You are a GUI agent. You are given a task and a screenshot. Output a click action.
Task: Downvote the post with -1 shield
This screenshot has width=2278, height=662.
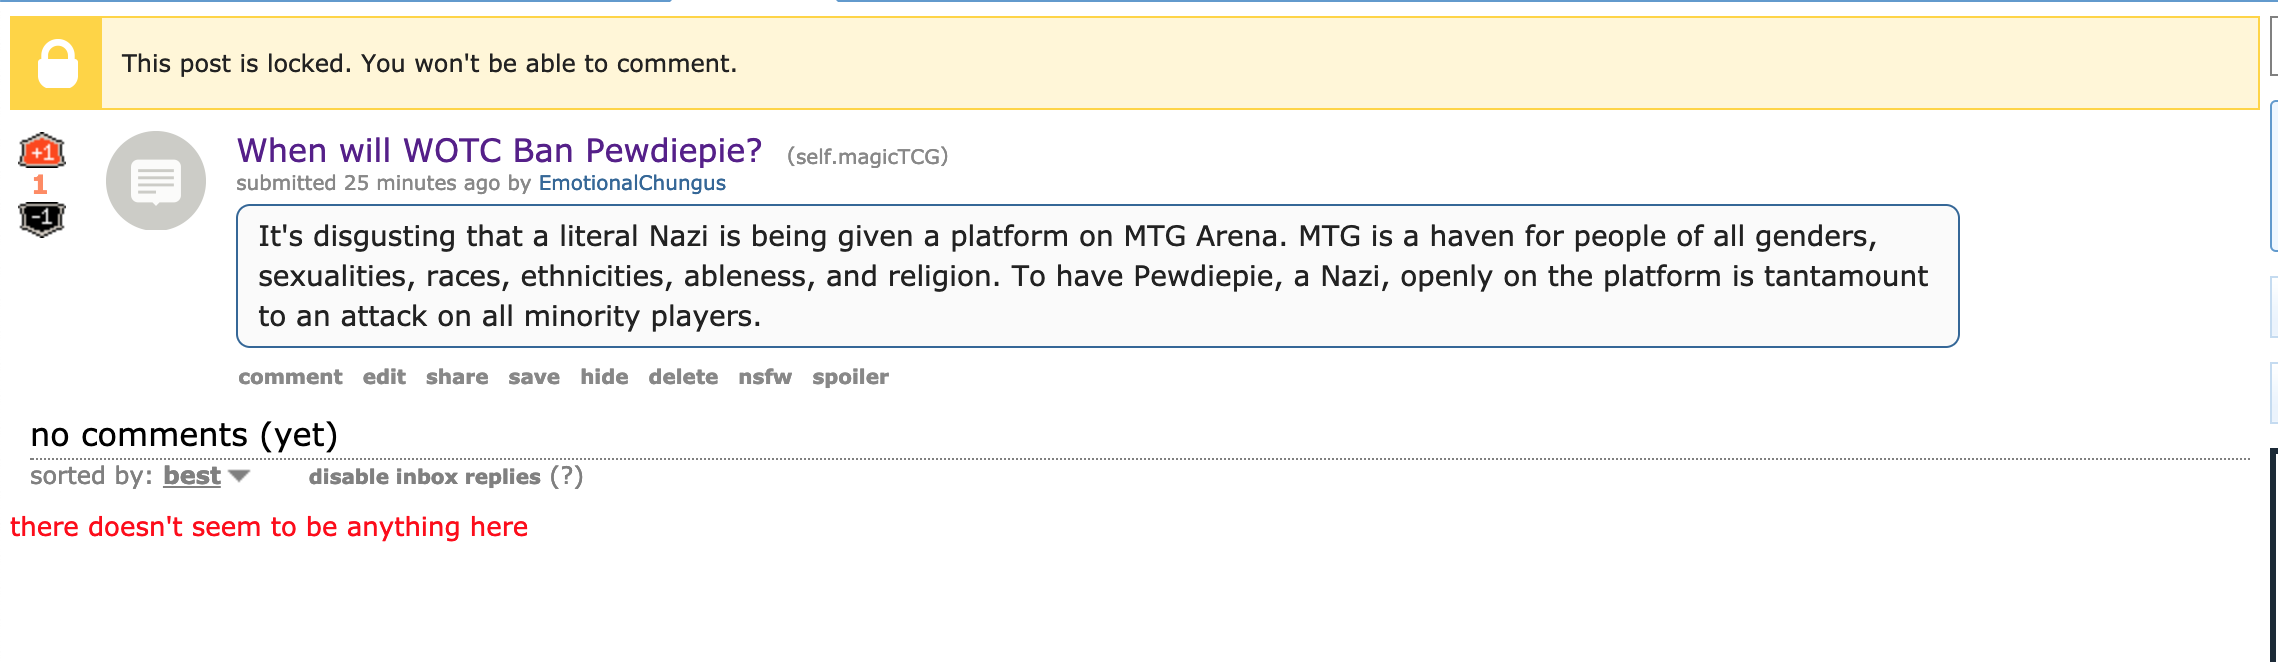click(x=42, y=218)
